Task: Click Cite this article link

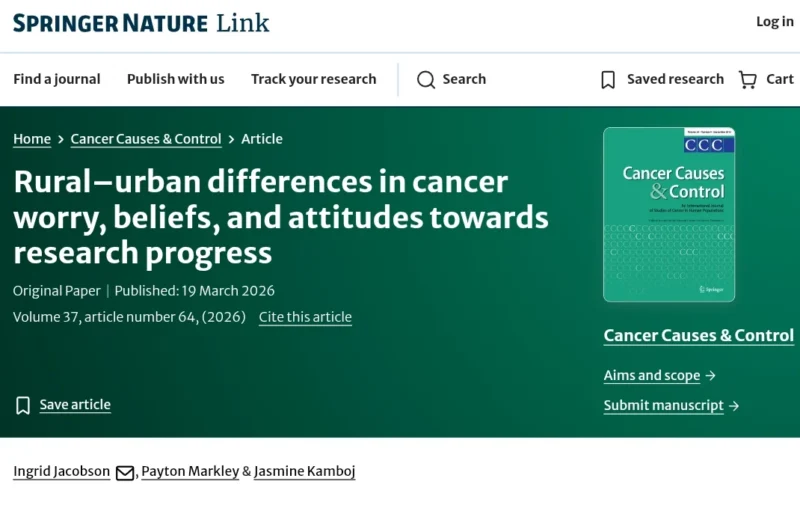Action: pyautogui.click(x=305, y=317)
